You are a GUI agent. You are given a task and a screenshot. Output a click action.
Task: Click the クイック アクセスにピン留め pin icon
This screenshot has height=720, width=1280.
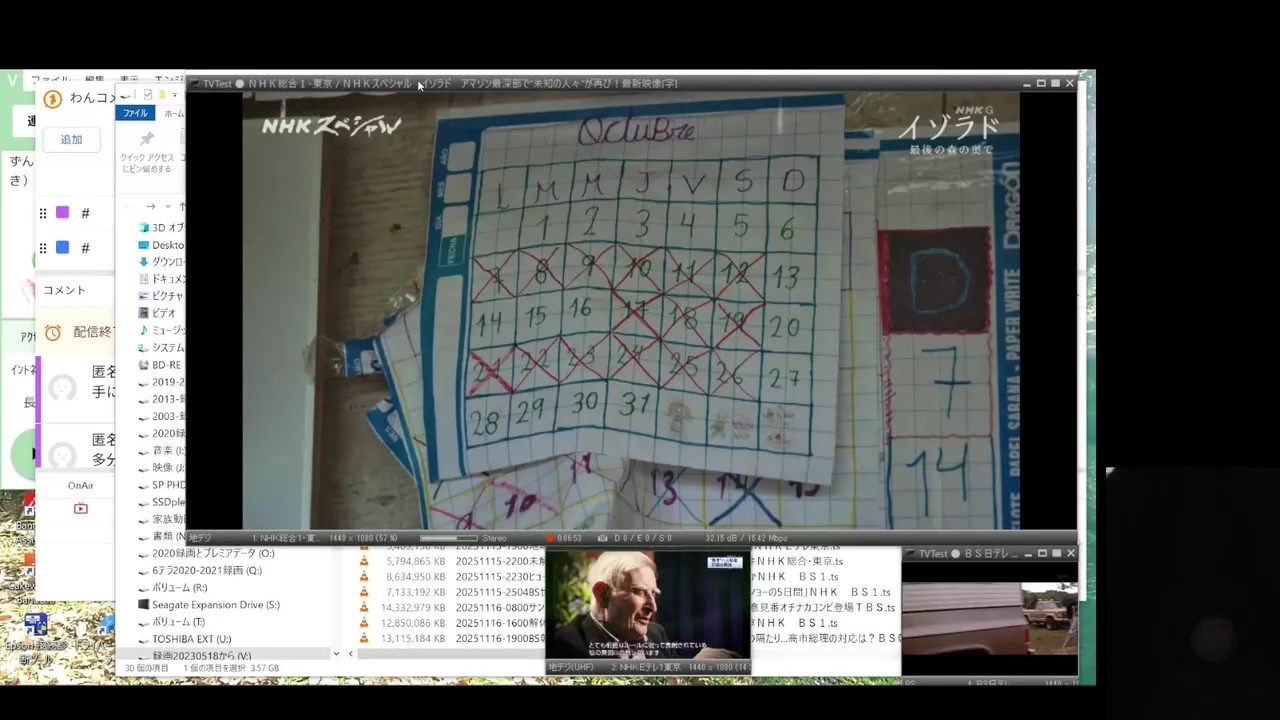point(147,139)
